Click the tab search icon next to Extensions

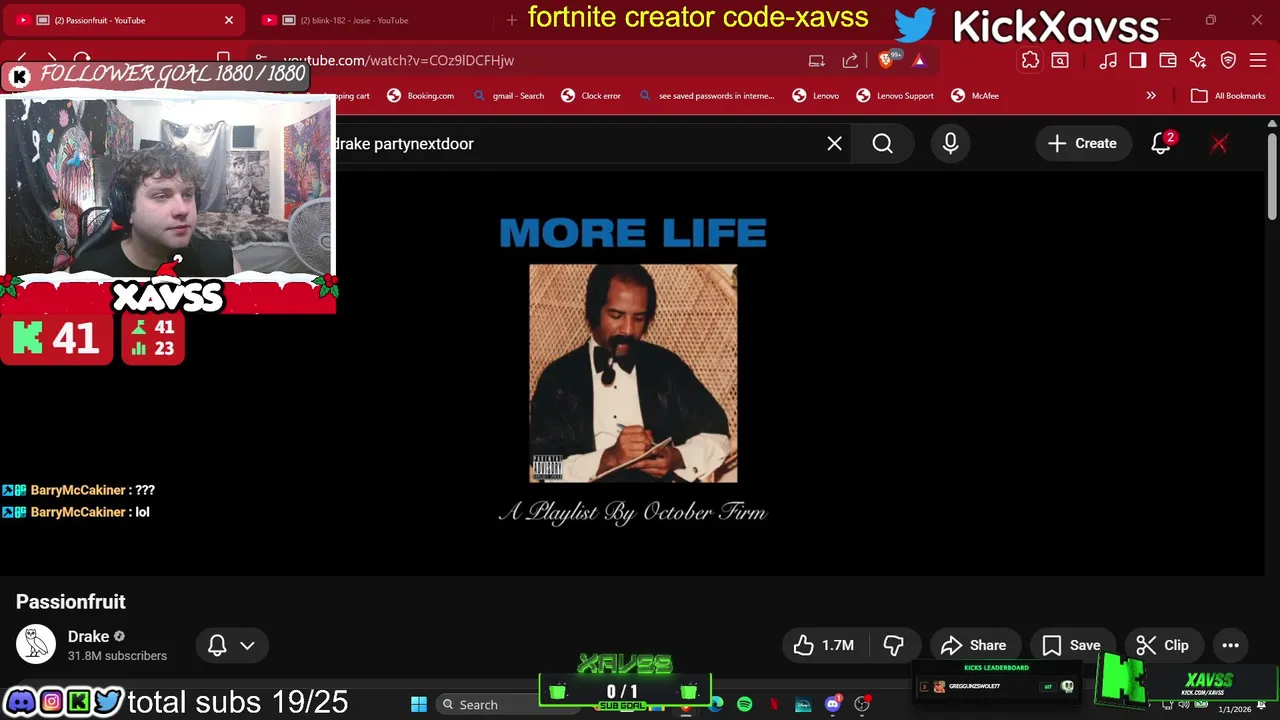1060,60
